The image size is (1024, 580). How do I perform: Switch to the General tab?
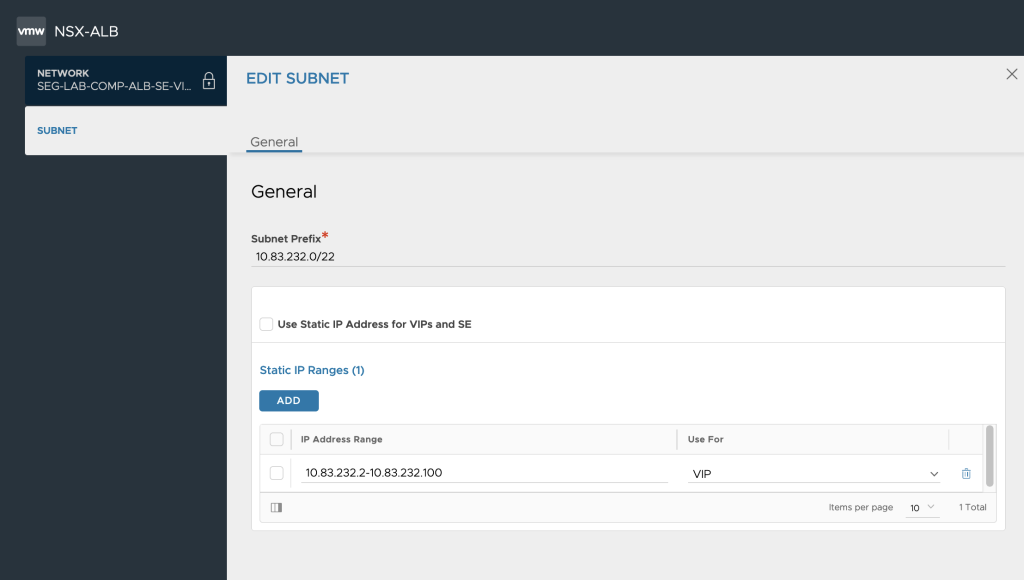pos(274,142)
